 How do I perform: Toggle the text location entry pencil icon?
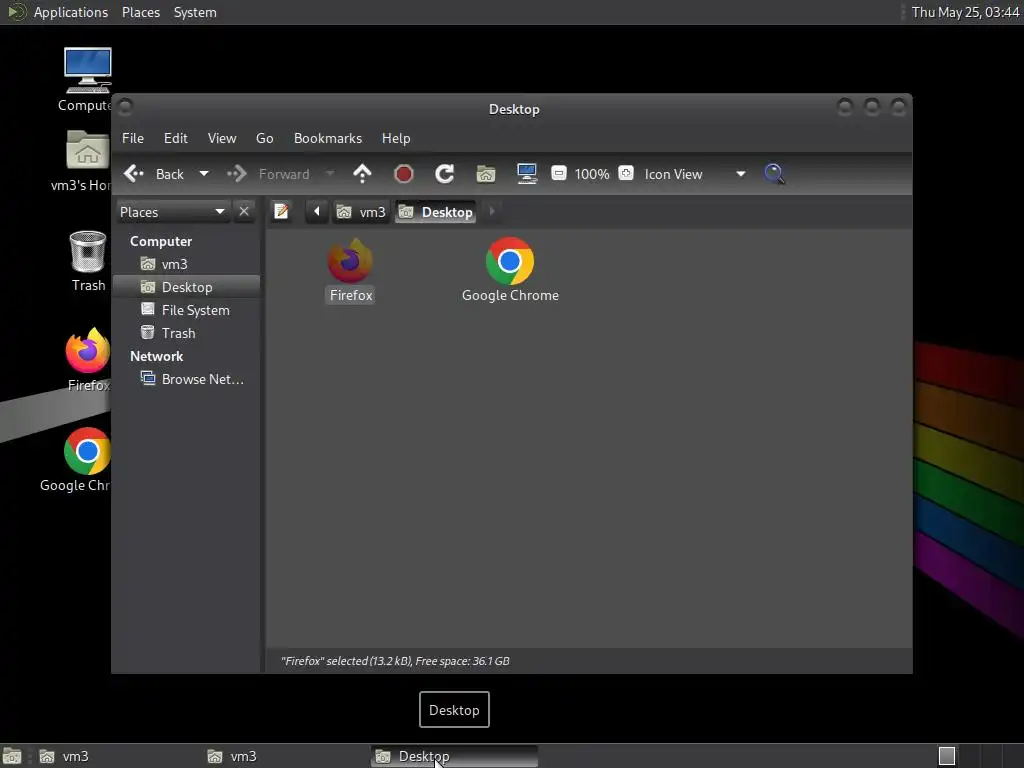coord(281,212)
